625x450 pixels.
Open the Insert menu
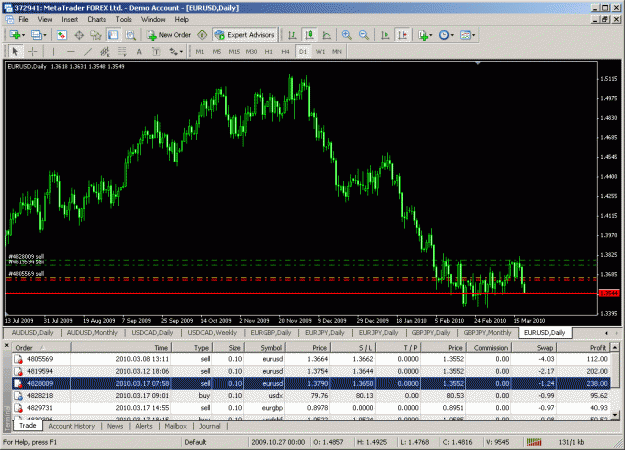[70, 19]
